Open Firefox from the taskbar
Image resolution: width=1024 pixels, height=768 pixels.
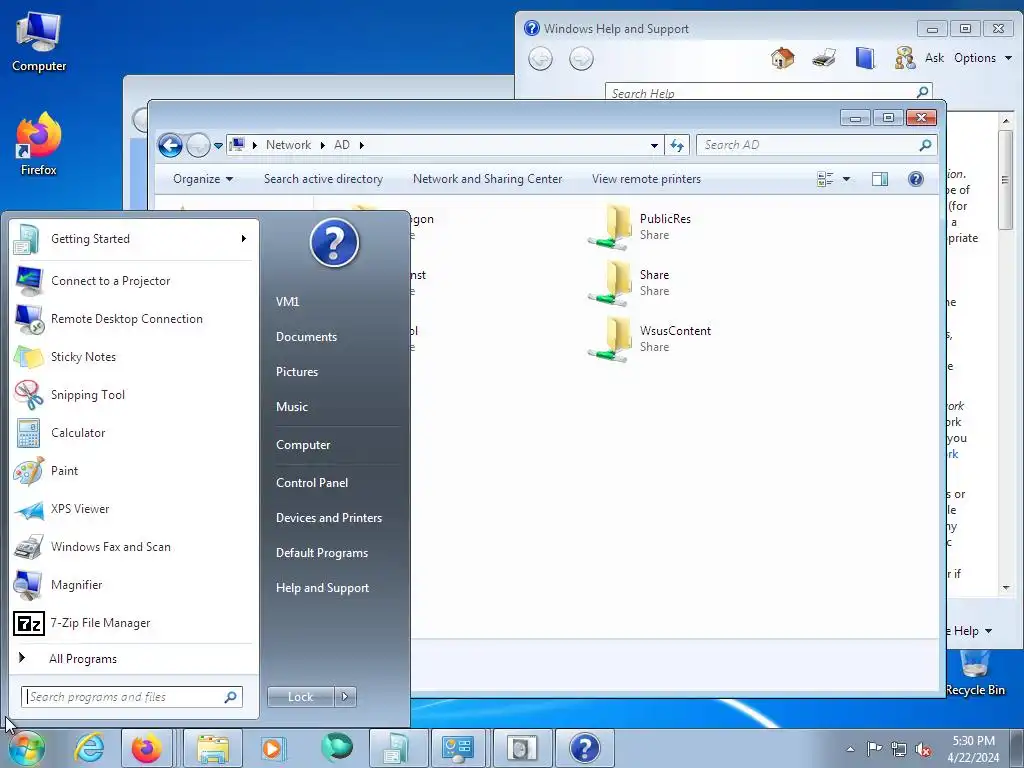point(146,748)
